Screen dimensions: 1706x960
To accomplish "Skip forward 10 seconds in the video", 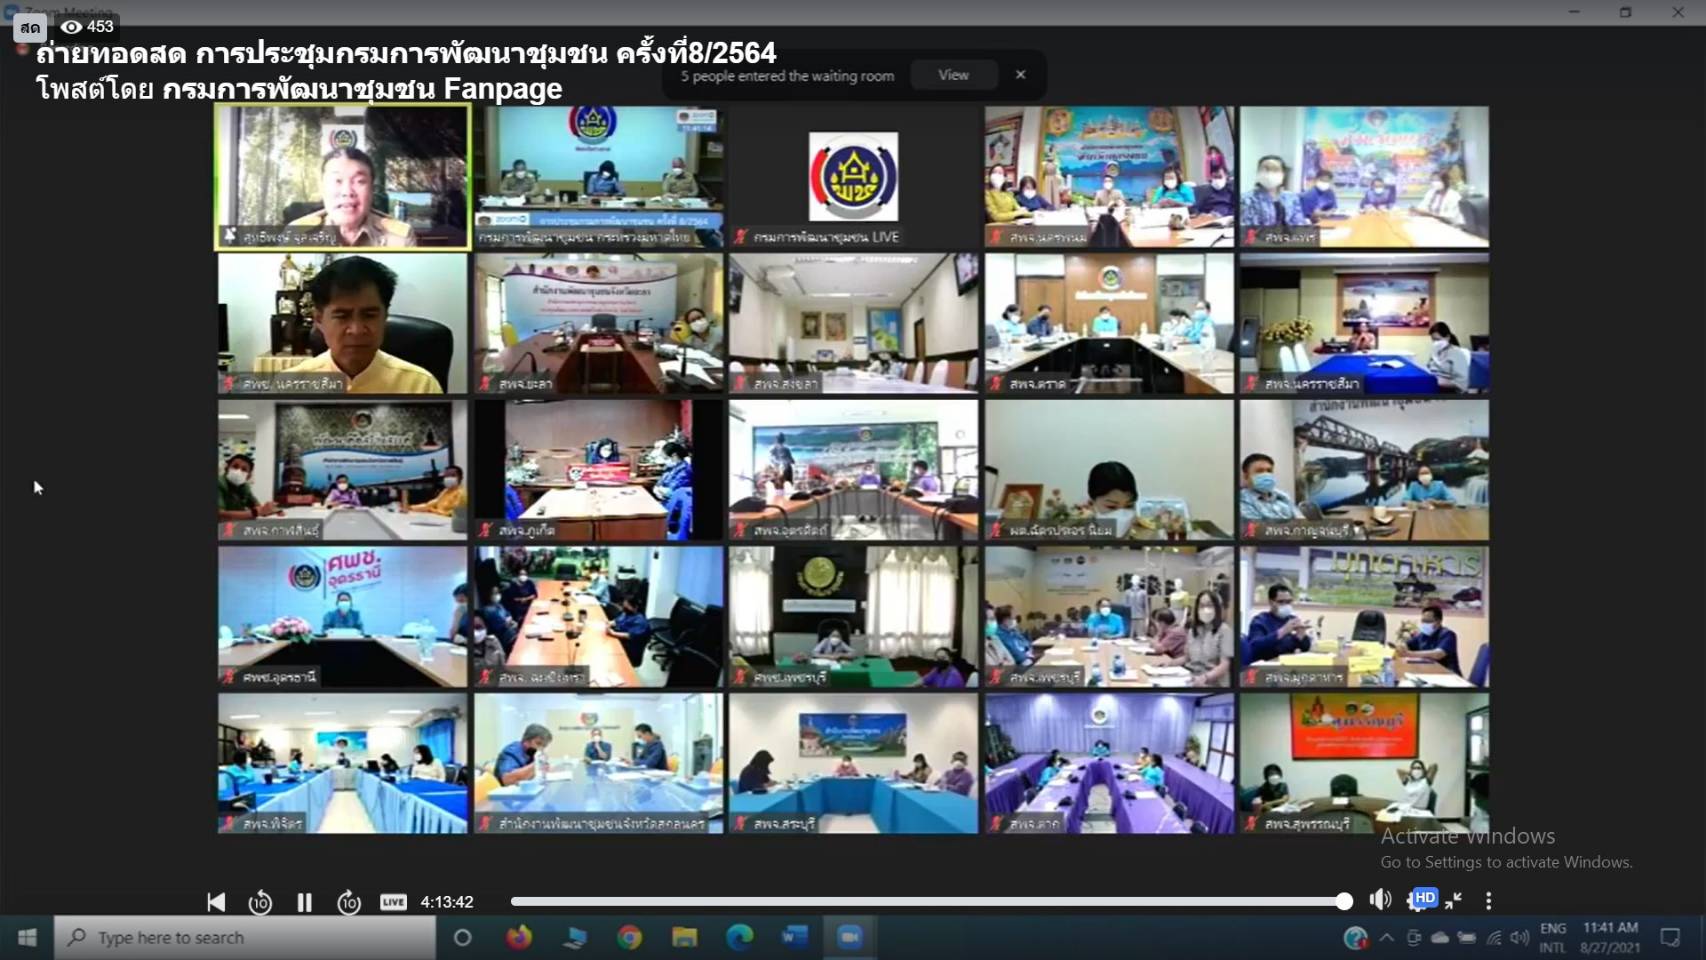I will click(x=349, y=902).
